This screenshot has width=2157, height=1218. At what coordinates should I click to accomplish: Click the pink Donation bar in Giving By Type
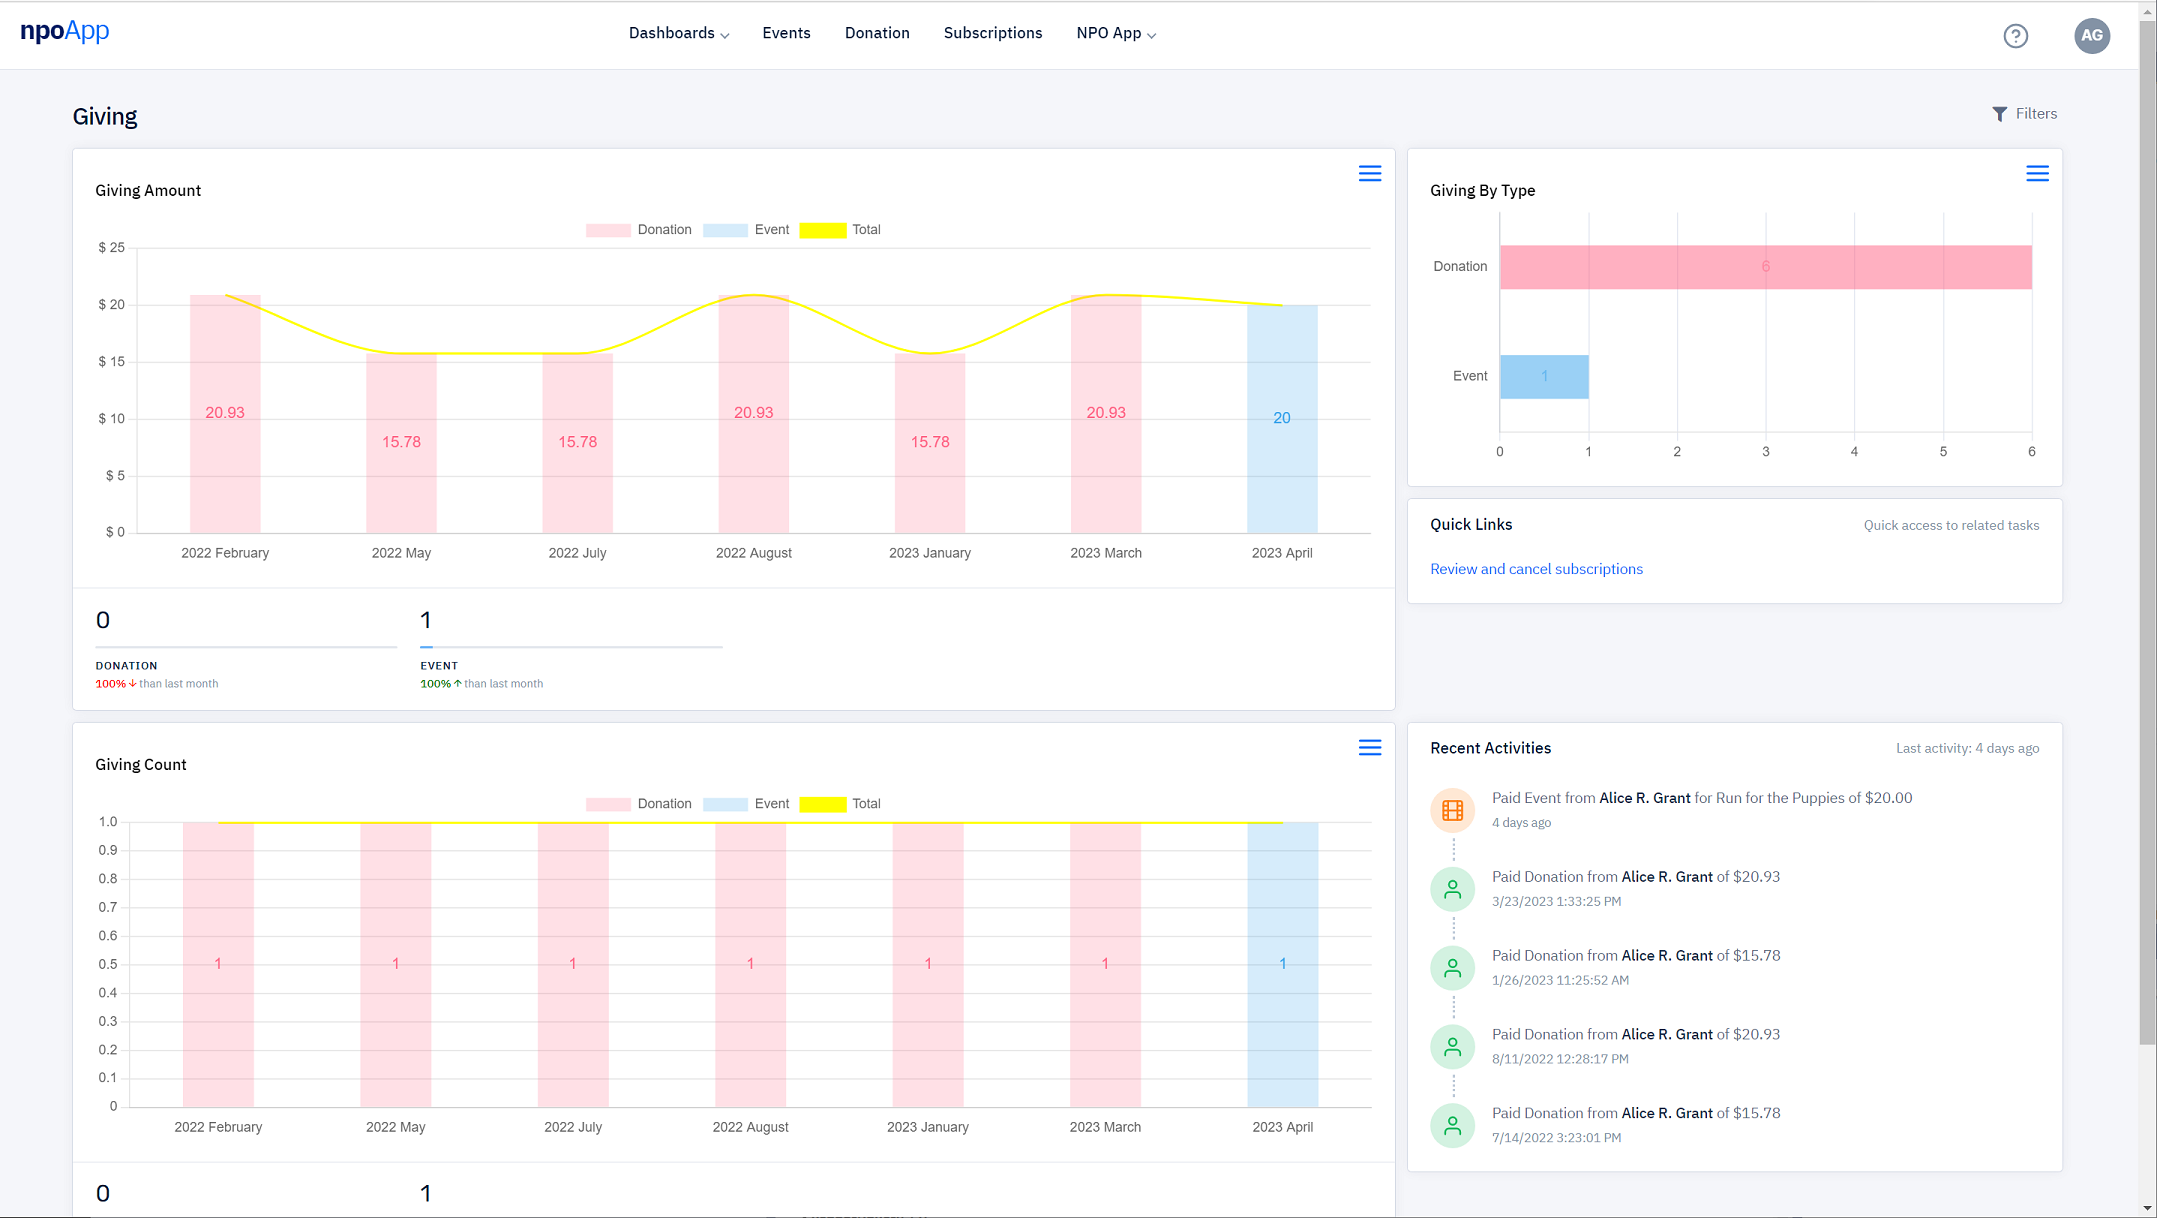click(1765, 267)
